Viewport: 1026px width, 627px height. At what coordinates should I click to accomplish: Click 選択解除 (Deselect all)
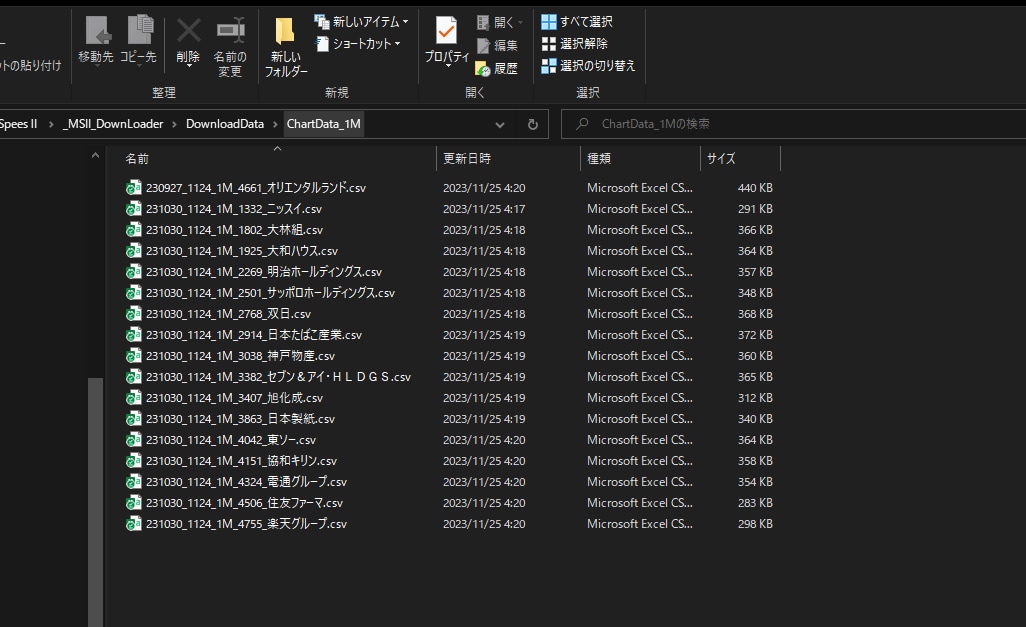[575, 44]
